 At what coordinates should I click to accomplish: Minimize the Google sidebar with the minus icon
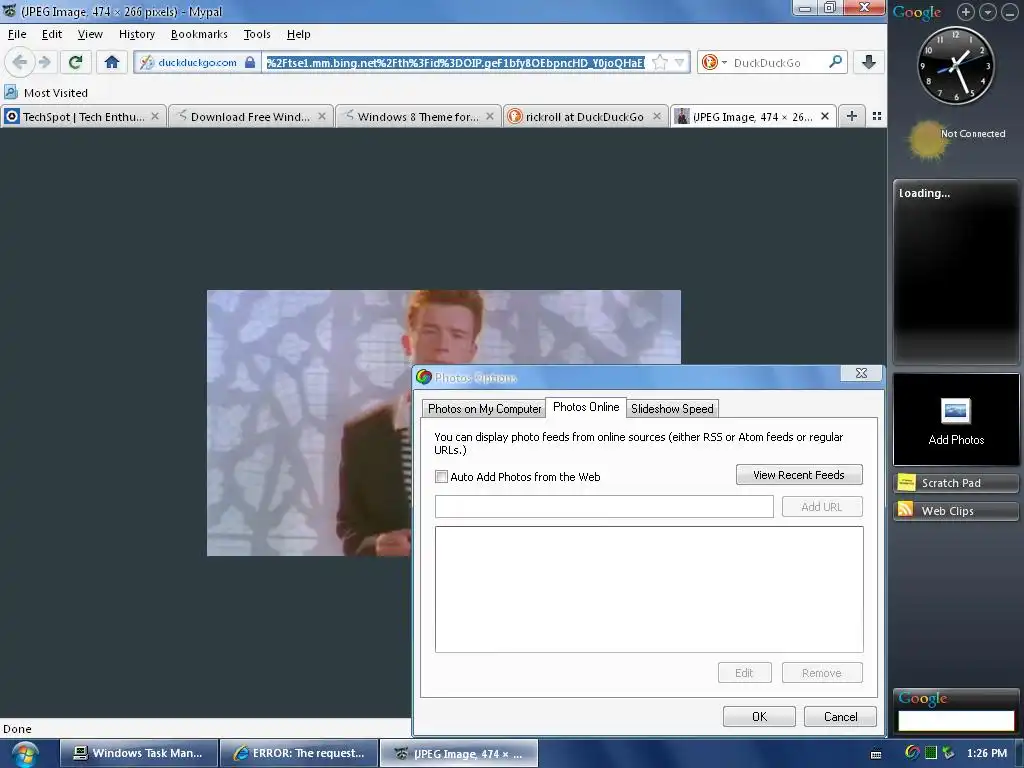(1010, 12)
